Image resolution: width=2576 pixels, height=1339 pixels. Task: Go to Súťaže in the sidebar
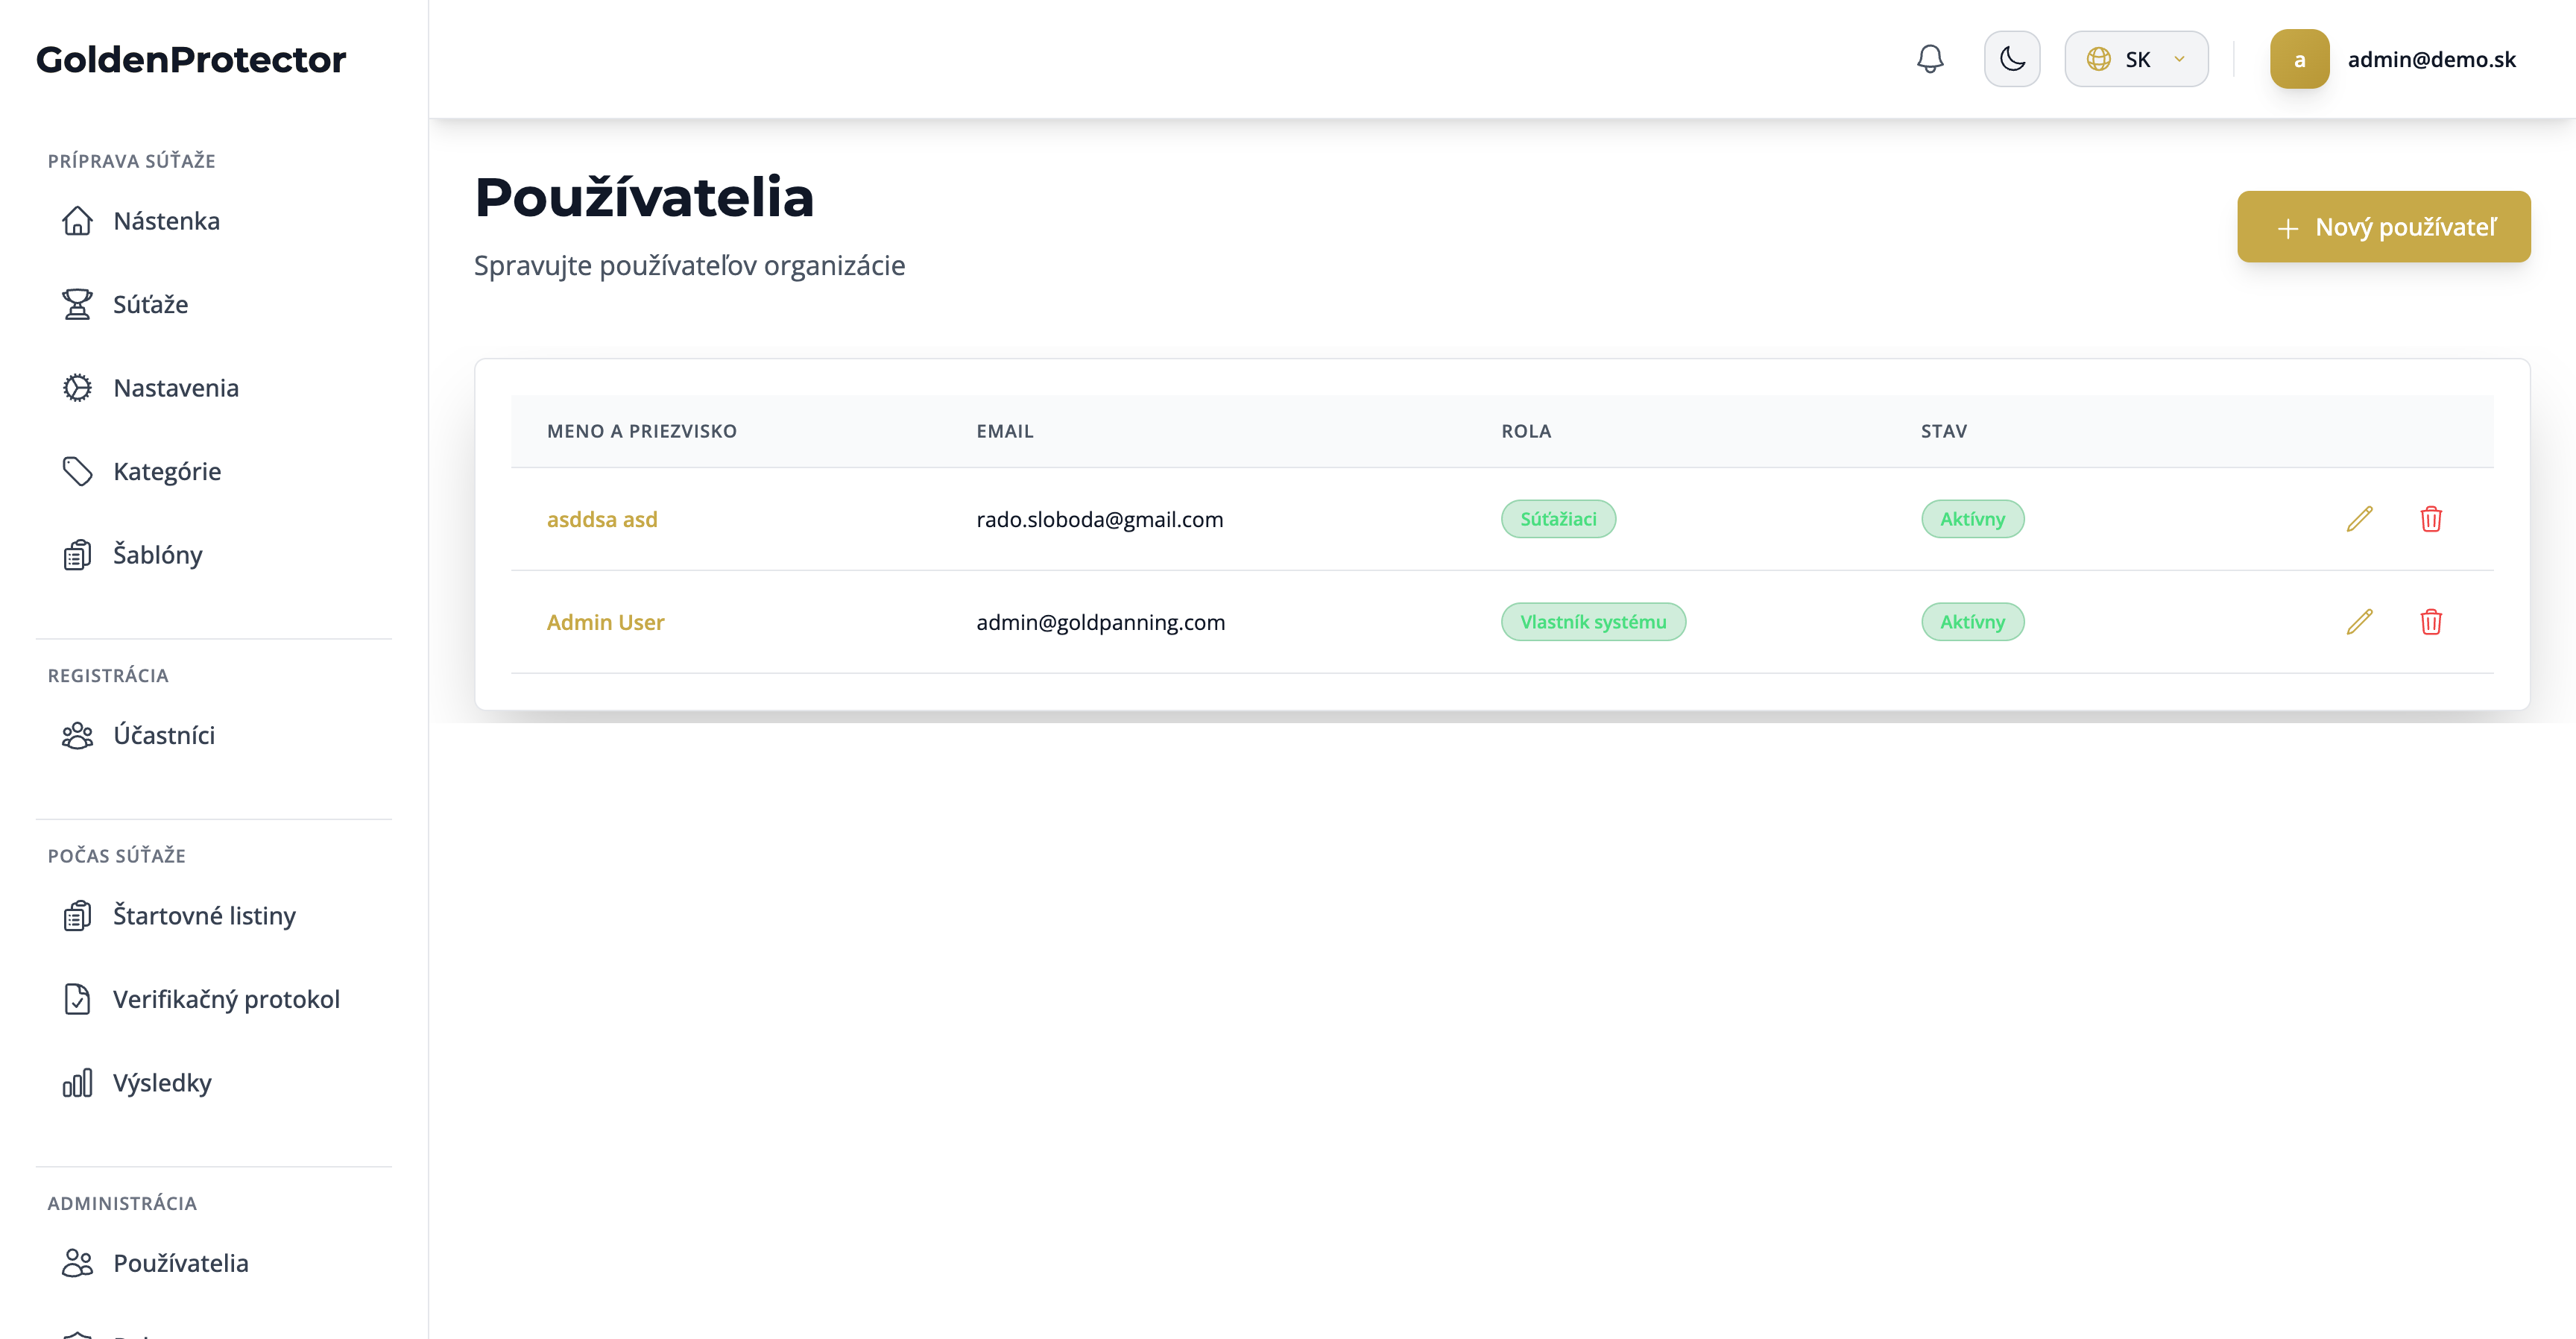coord(150,304)
